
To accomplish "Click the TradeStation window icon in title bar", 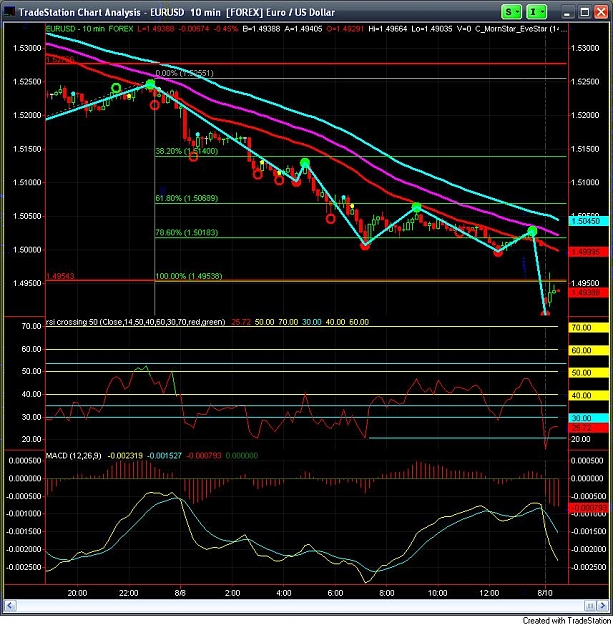I will point(8,12).
